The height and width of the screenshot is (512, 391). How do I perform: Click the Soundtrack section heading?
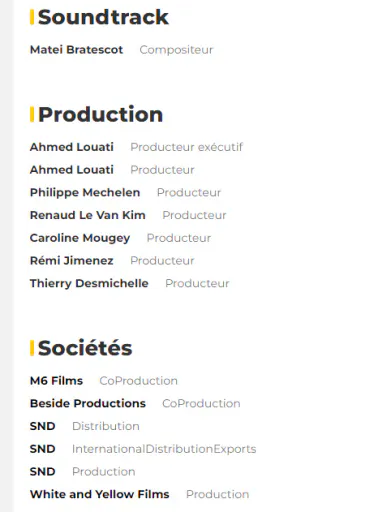pyautogui.click(x=103, y=17)
